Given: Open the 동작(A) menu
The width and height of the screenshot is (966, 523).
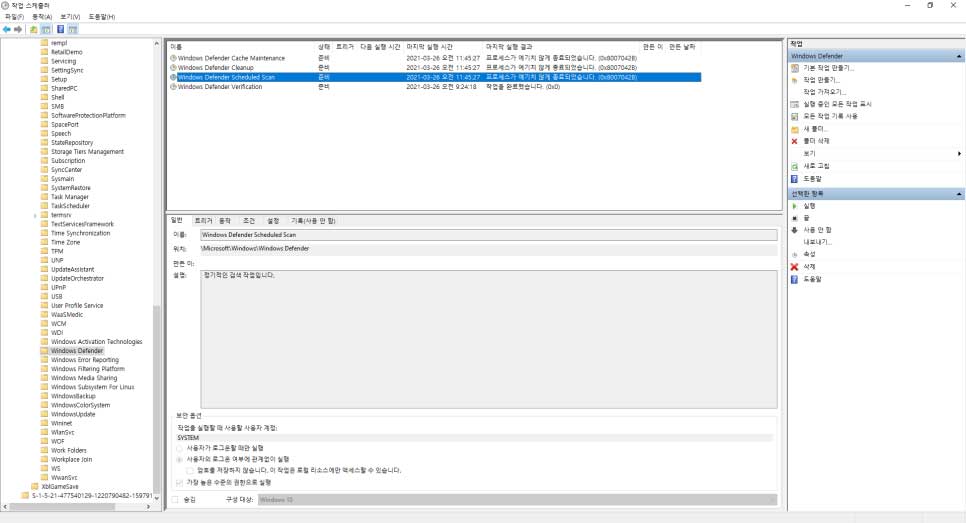Looking at the screenshot, I should [42, 17].
